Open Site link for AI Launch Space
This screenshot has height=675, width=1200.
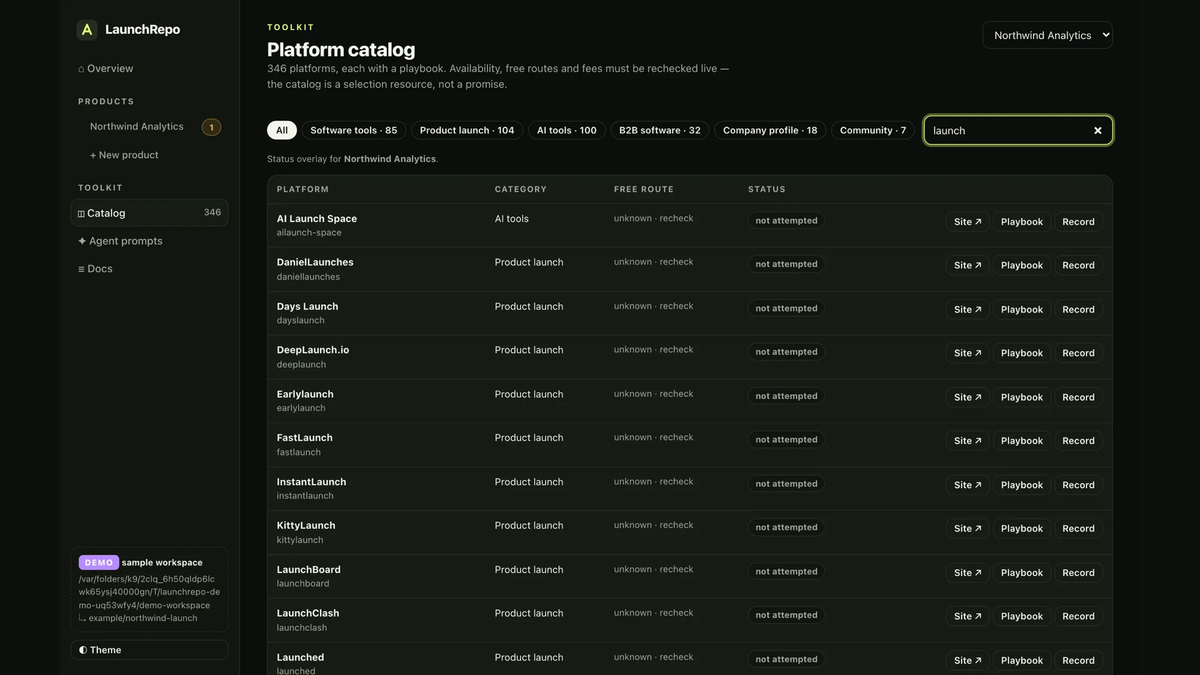pyautogui.click(x=968, y=222)
